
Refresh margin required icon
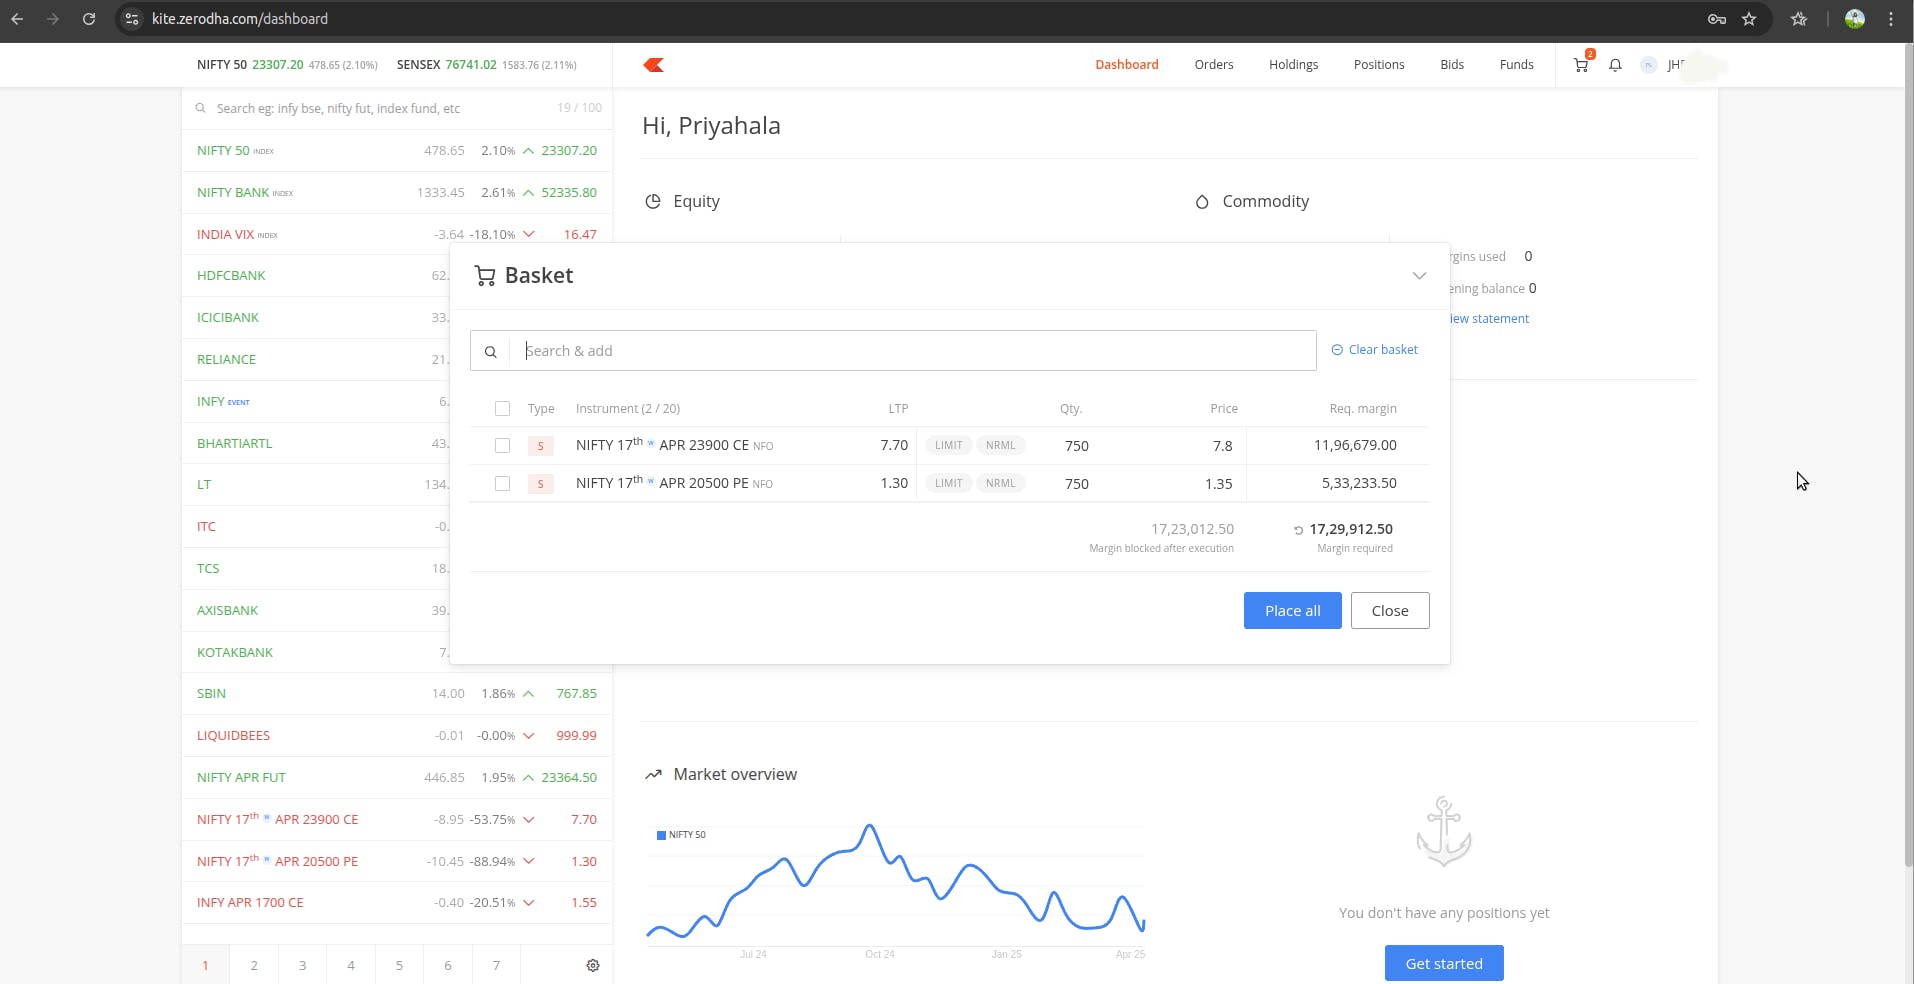click(x=1298, y=530)
